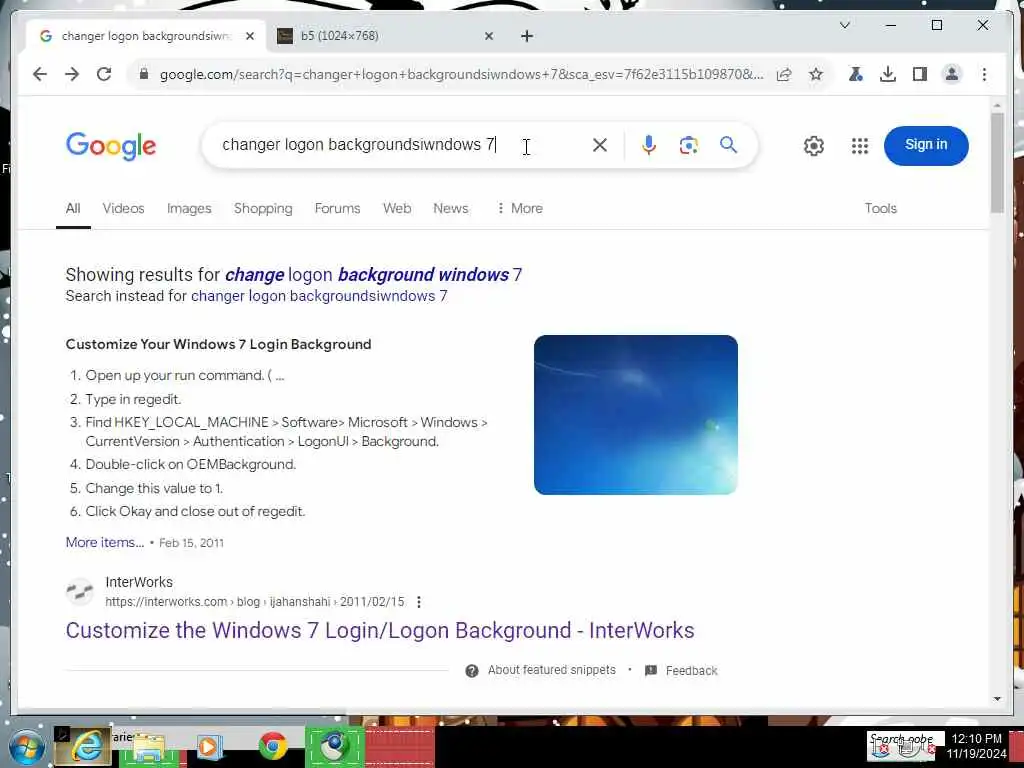
Task: Switch to the b5 (1024×768) tab
Action: (385, 36)
